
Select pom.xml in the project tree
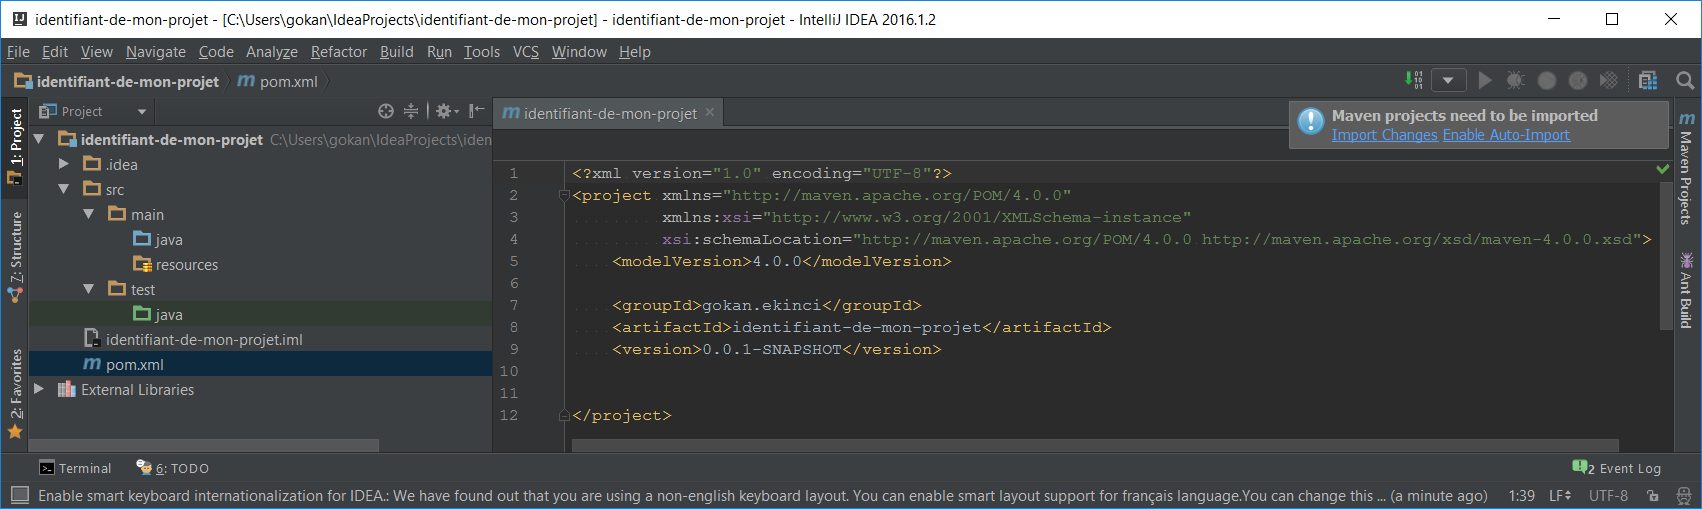click(134, 365)
